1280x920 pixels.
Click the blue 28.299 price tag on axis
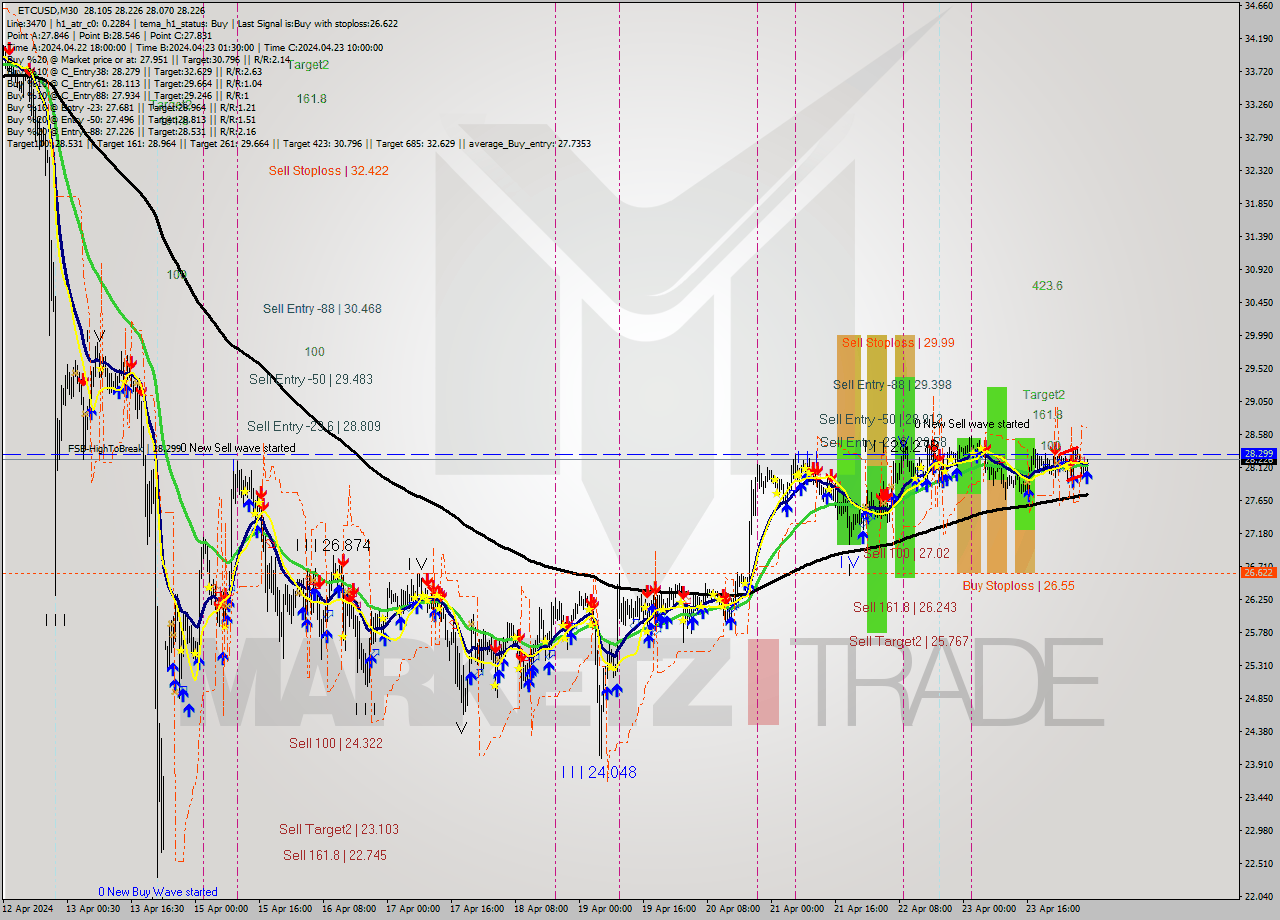[x=1258, y=454]
